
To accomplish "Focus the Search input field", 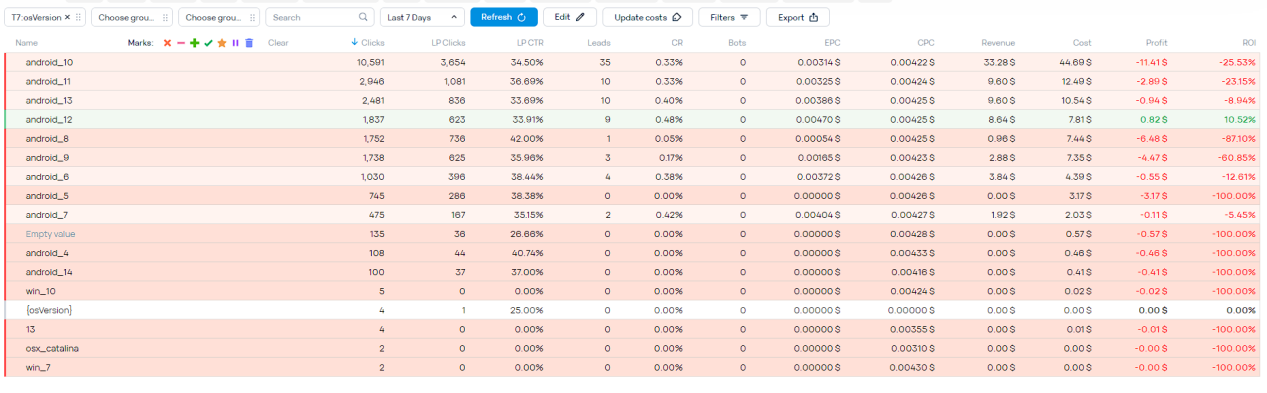I will point(312,17).
